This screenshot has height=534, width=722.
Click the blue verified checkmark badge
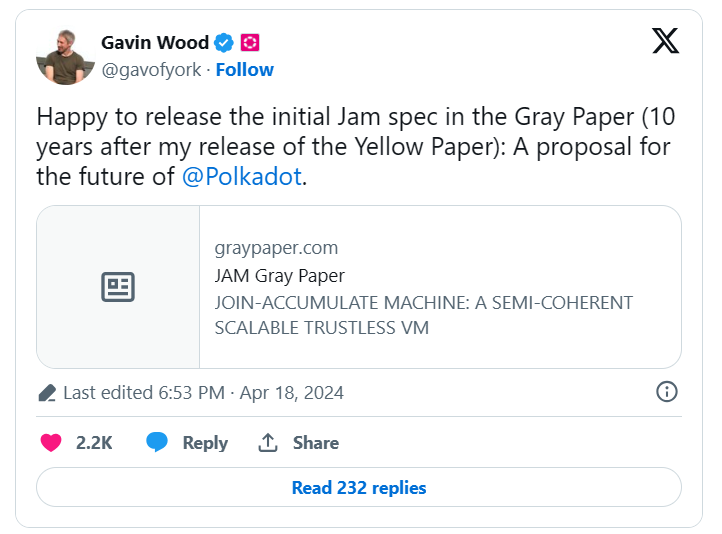(x=225, y=42)
